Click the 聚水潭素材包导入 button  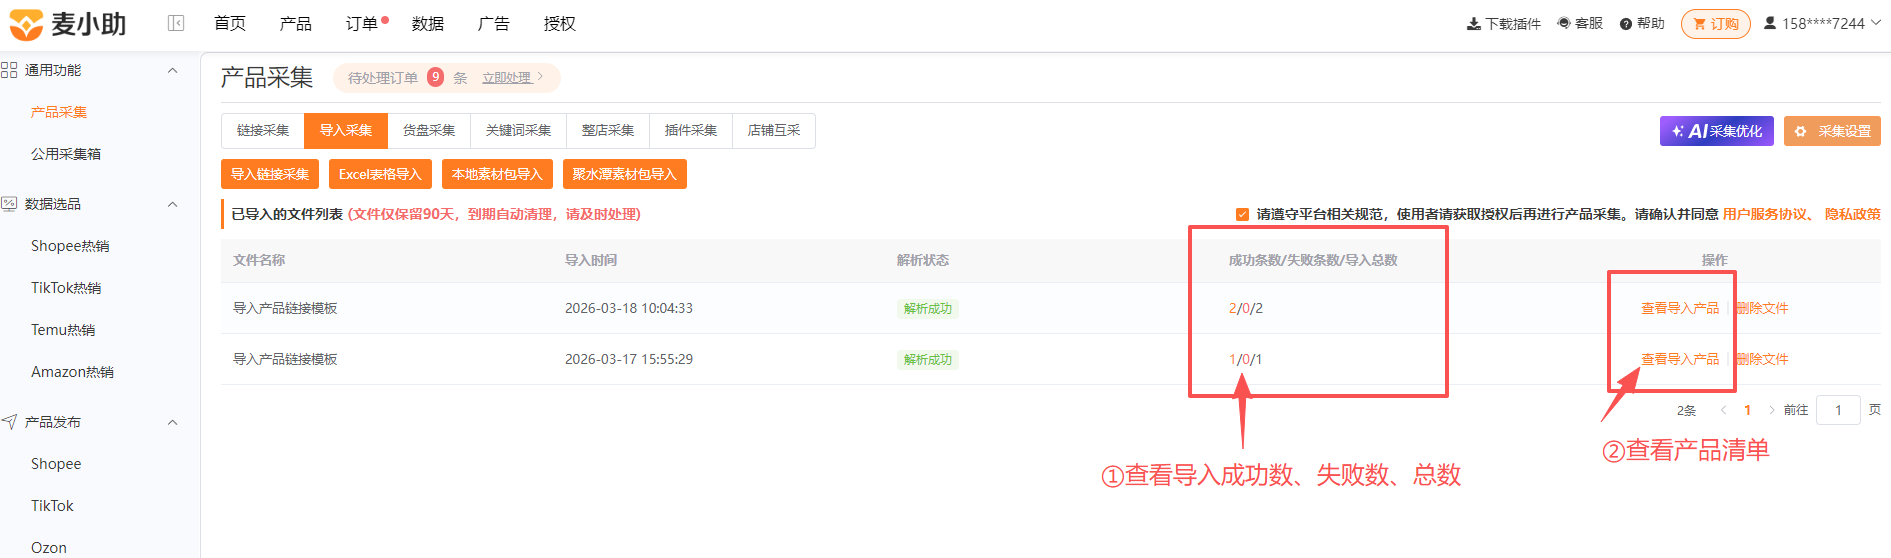click(x=625, y=174)
